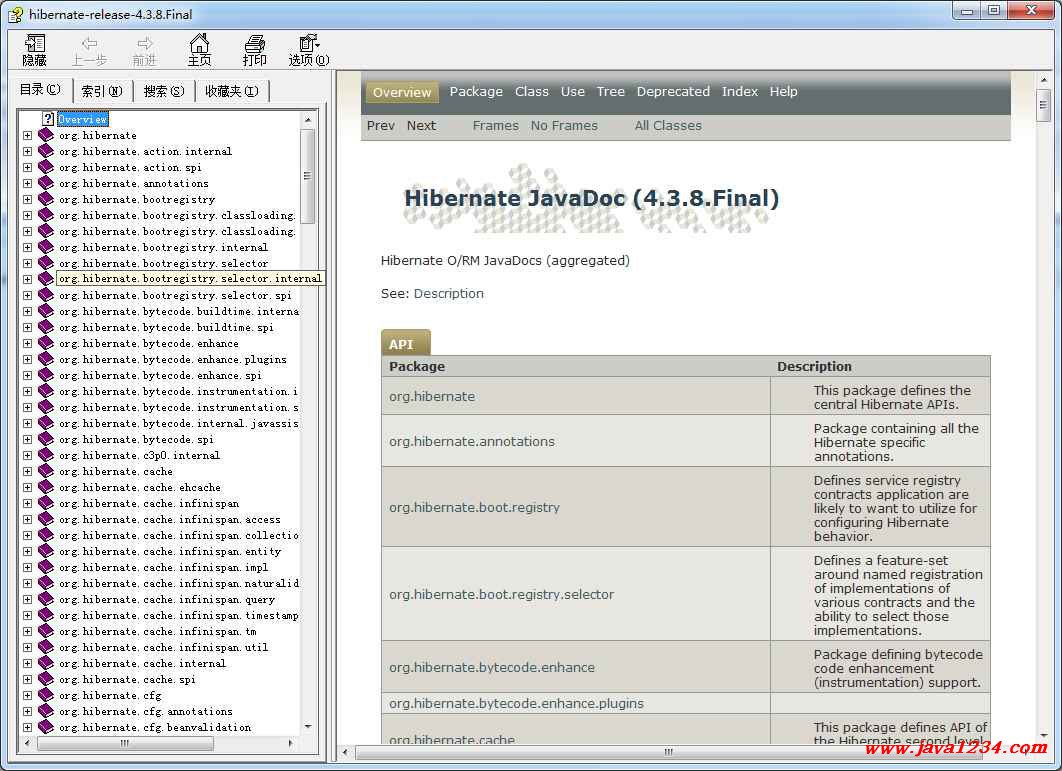Open Index in the JavaDoc navigation bar
The image size is (1062, 771).
coord(740,91)
